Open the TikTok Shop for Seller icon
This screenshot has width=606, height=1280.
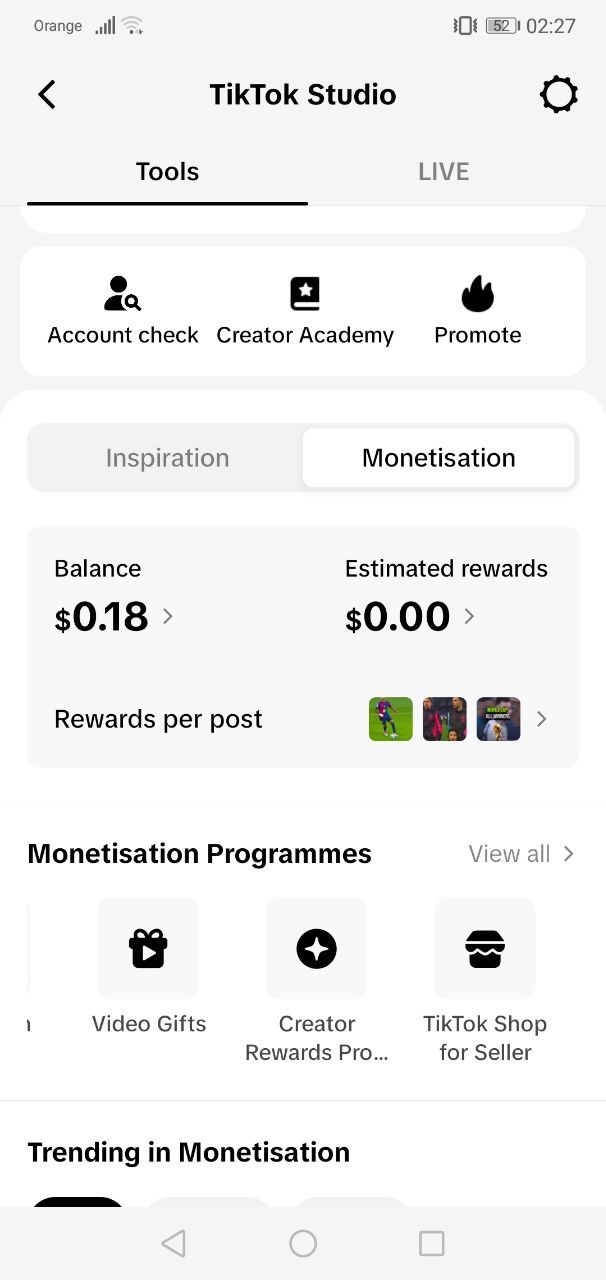(x=485, y=948)
